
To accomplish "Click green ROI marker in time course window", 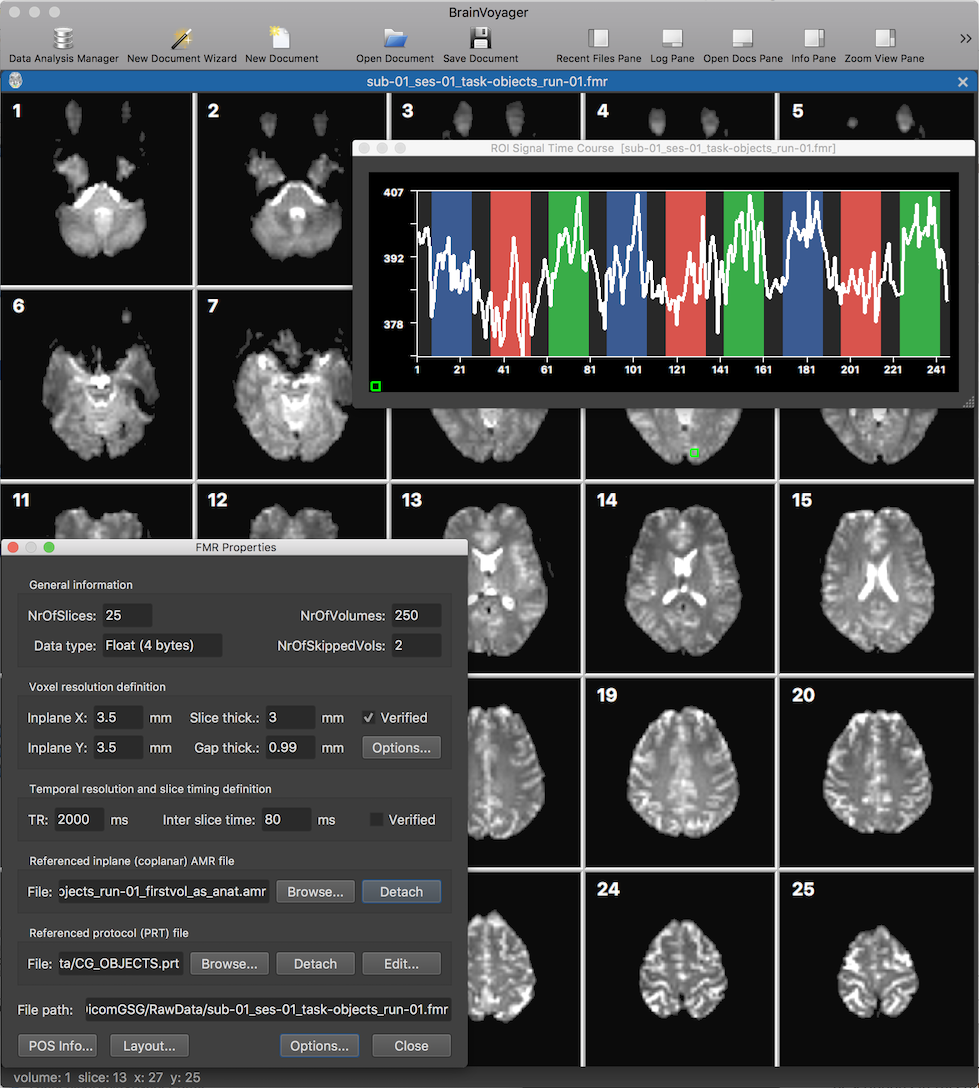I will [375, 386].
